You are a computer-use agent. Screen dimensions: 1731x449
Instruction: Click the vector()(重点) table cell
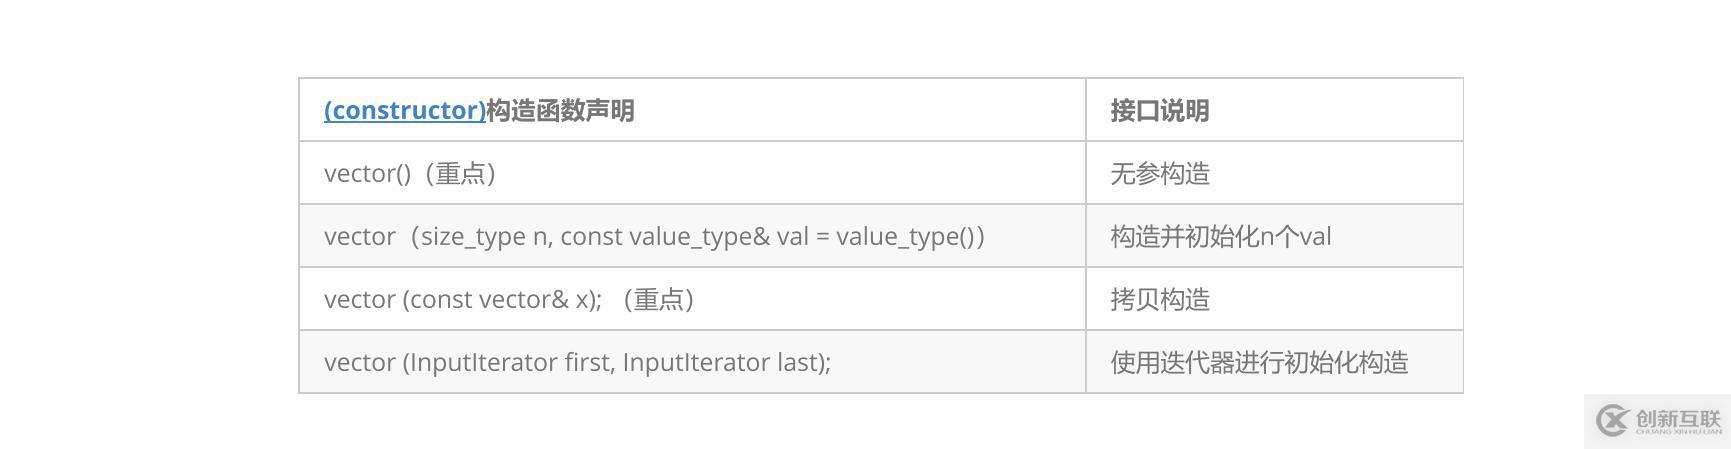click(x=692, y=173)
